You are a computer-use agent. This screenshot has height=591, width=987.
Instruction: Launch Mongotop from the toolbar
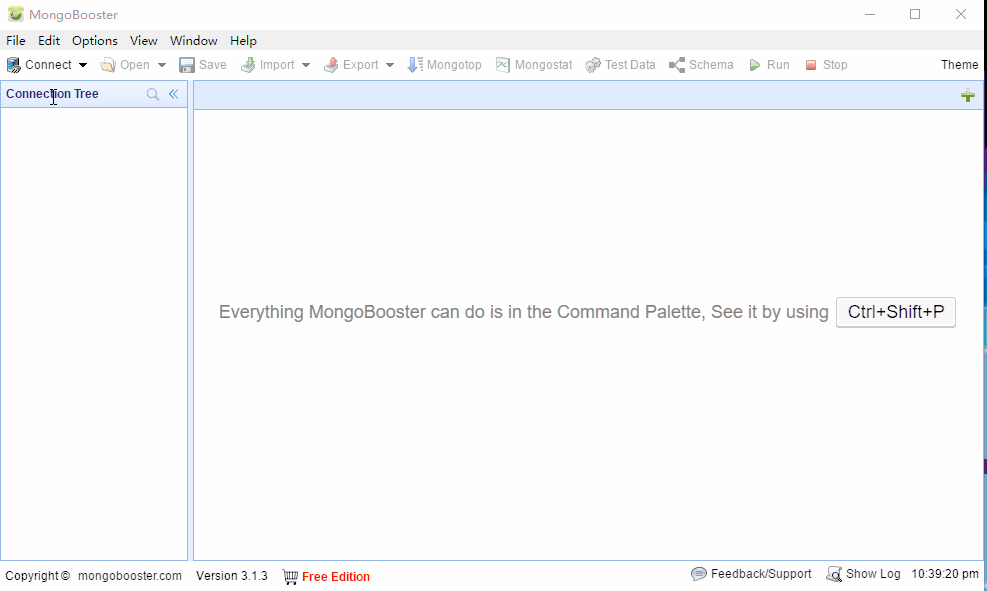click(444, 65)
